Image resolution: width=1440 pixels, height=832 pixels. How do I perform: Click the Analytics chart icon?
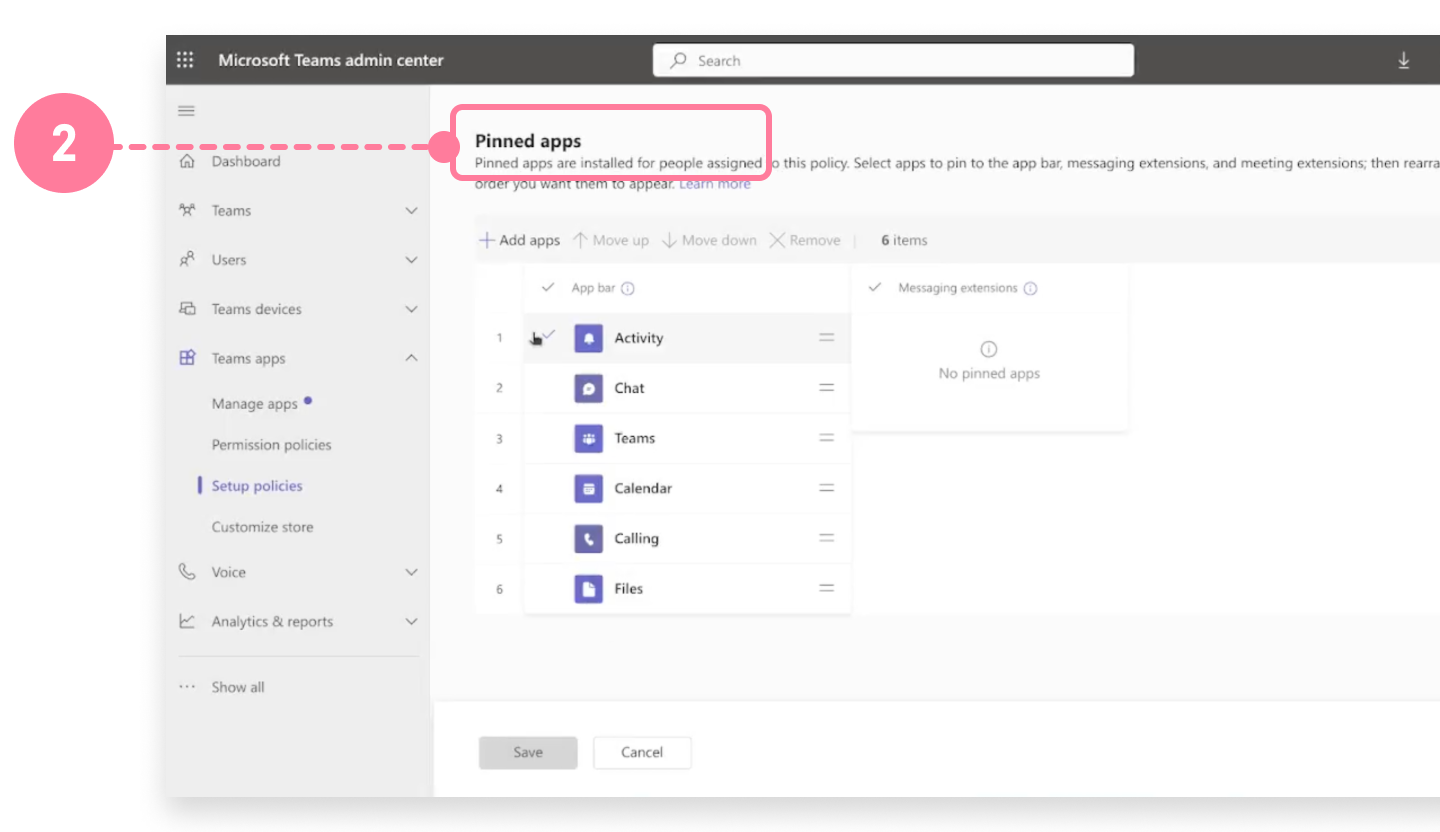187,621
